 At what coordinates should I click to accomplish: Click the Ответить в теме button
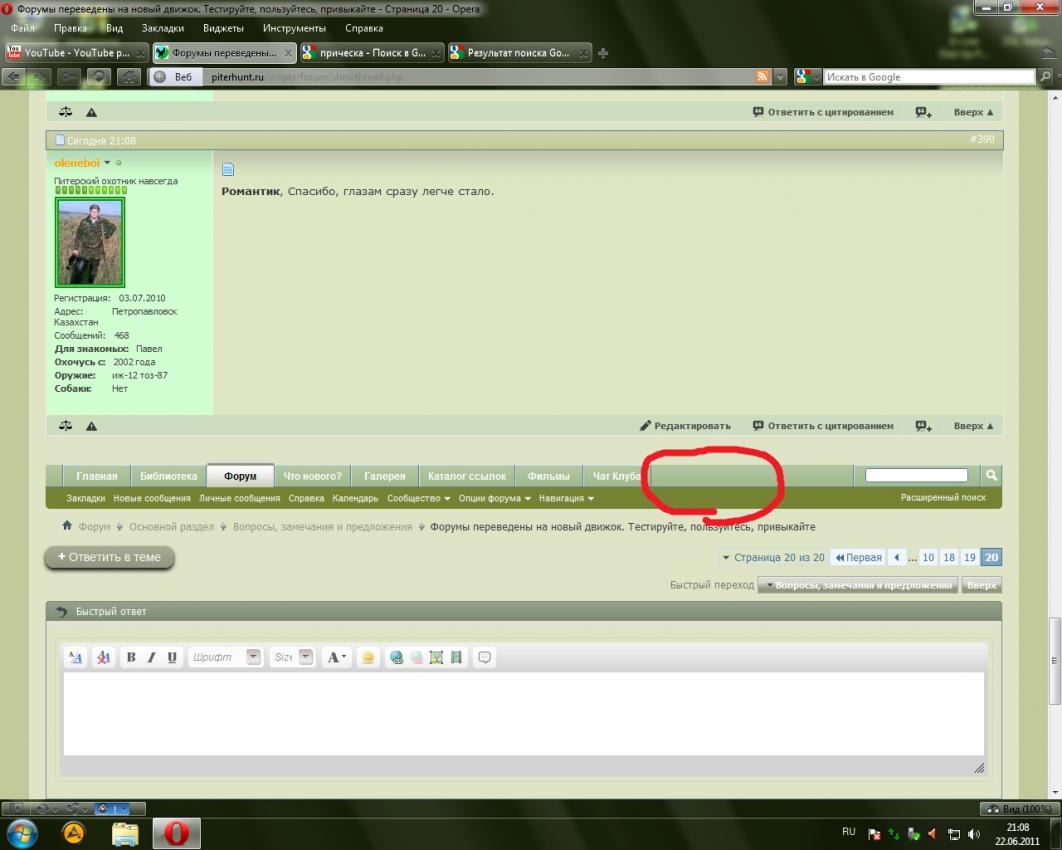tap(110, 557)
